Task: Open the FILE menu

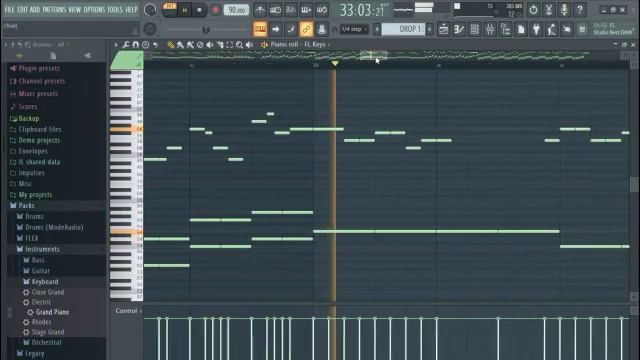Action: tap(9, 9)
